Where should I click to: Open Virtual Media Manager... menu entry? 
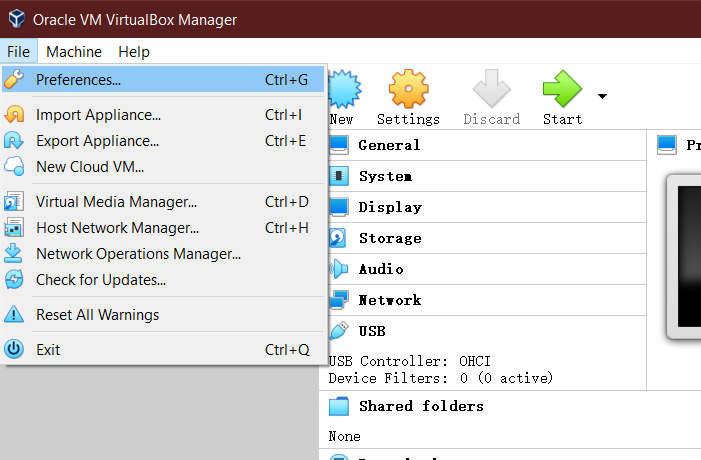pyautogui.click(x=163, y=201)
